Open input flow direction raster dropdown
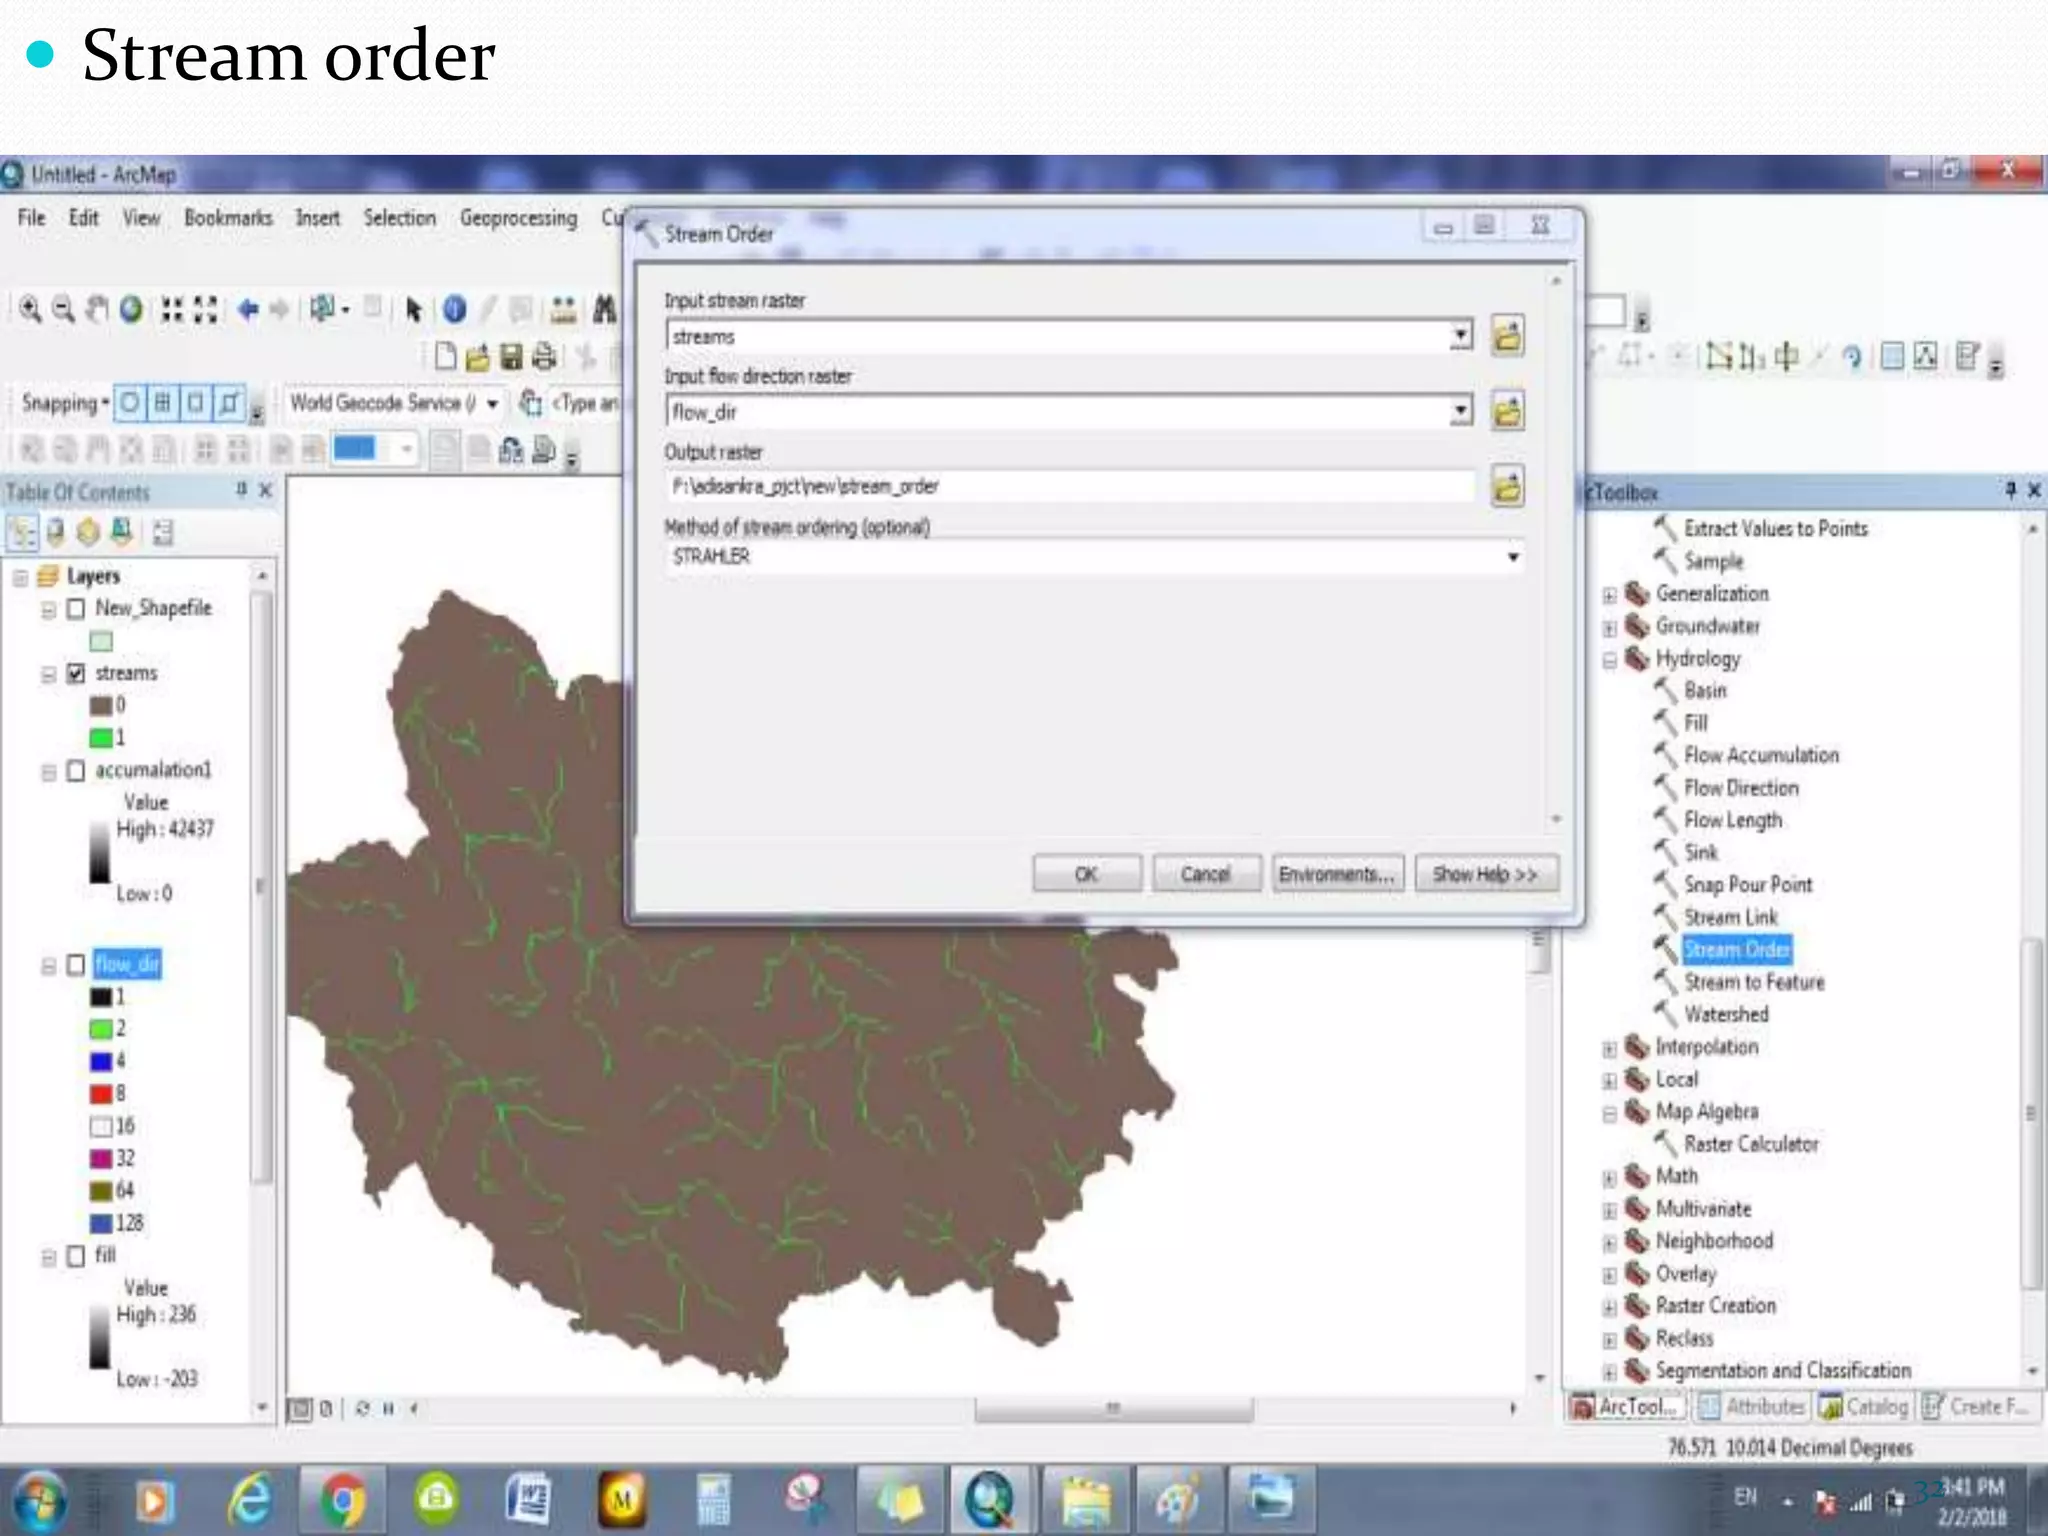The width and height of the screenshot is (2048, 1536). [x=1461, y=411]
